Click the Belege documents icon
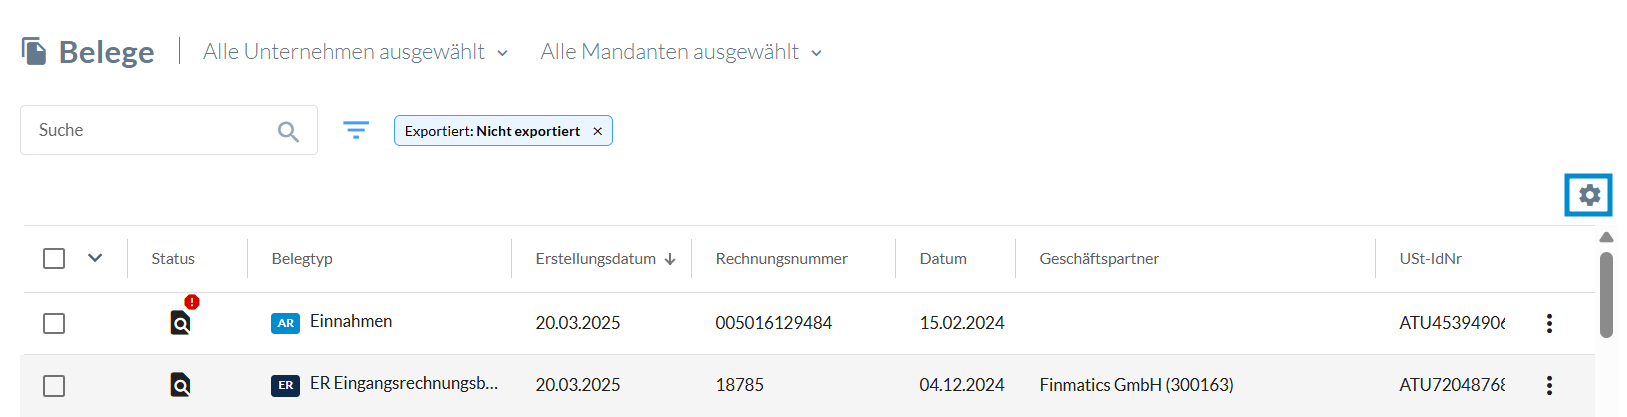 tap(34, 51)
